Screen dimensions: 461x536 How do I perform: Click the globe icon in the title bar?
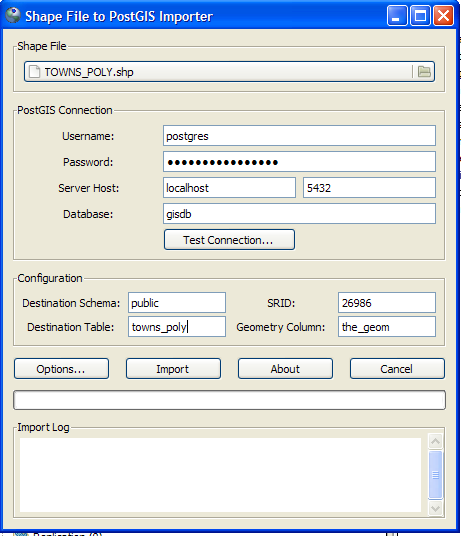[13, 15]
